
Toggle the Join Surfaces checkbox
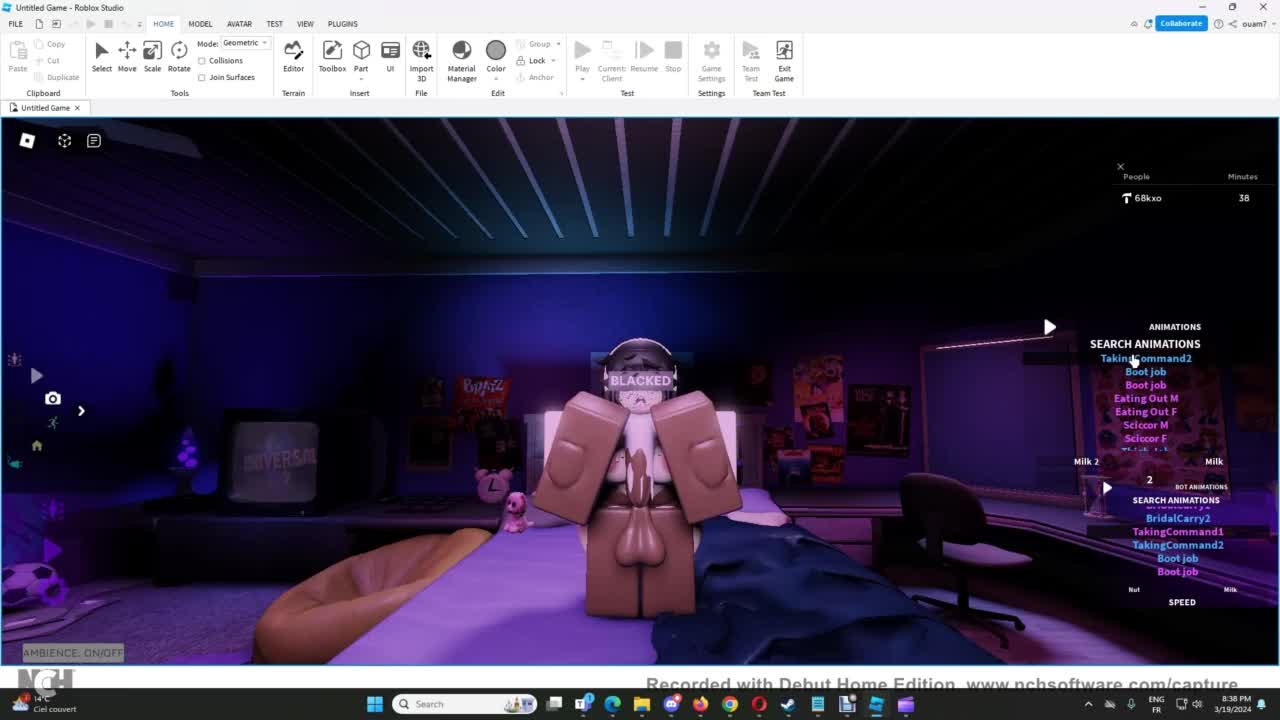click(x=202, y=77)
